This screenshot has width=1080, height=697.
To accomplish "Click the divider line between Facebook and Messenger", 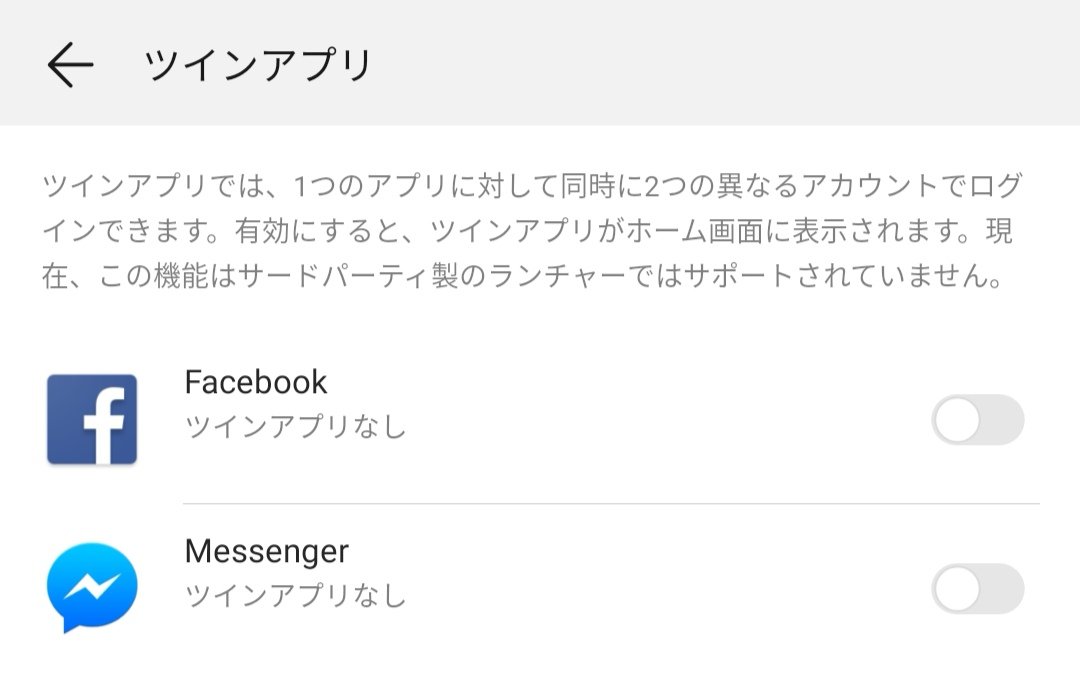I will coord(611,503).
